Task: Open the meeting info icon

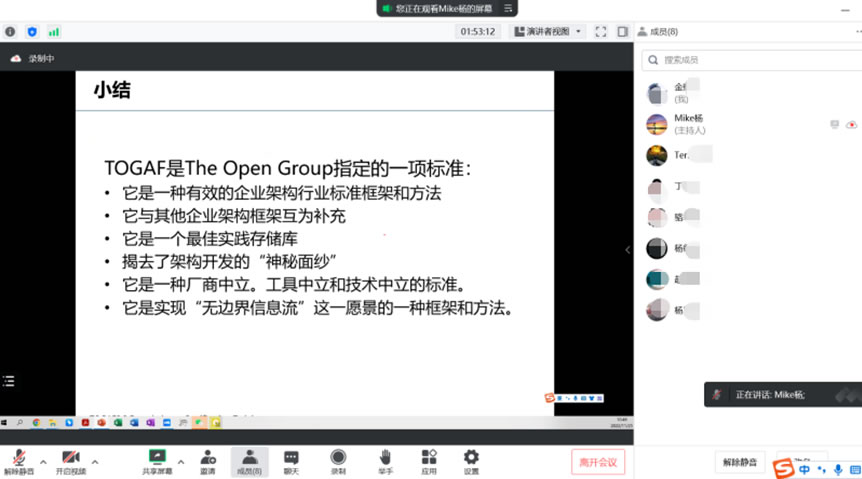Action: [10, 32]
